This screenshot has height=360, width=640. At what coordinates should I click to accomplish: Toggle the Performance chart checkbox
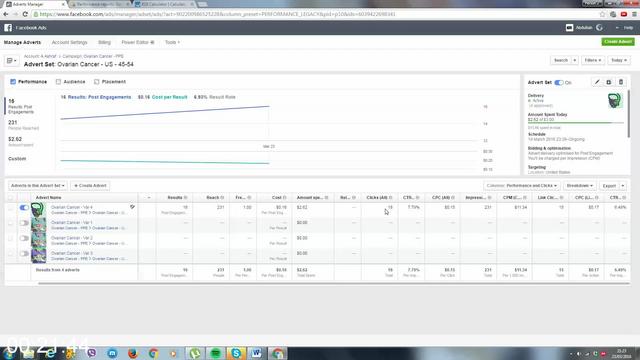click(x=13, y=82)
